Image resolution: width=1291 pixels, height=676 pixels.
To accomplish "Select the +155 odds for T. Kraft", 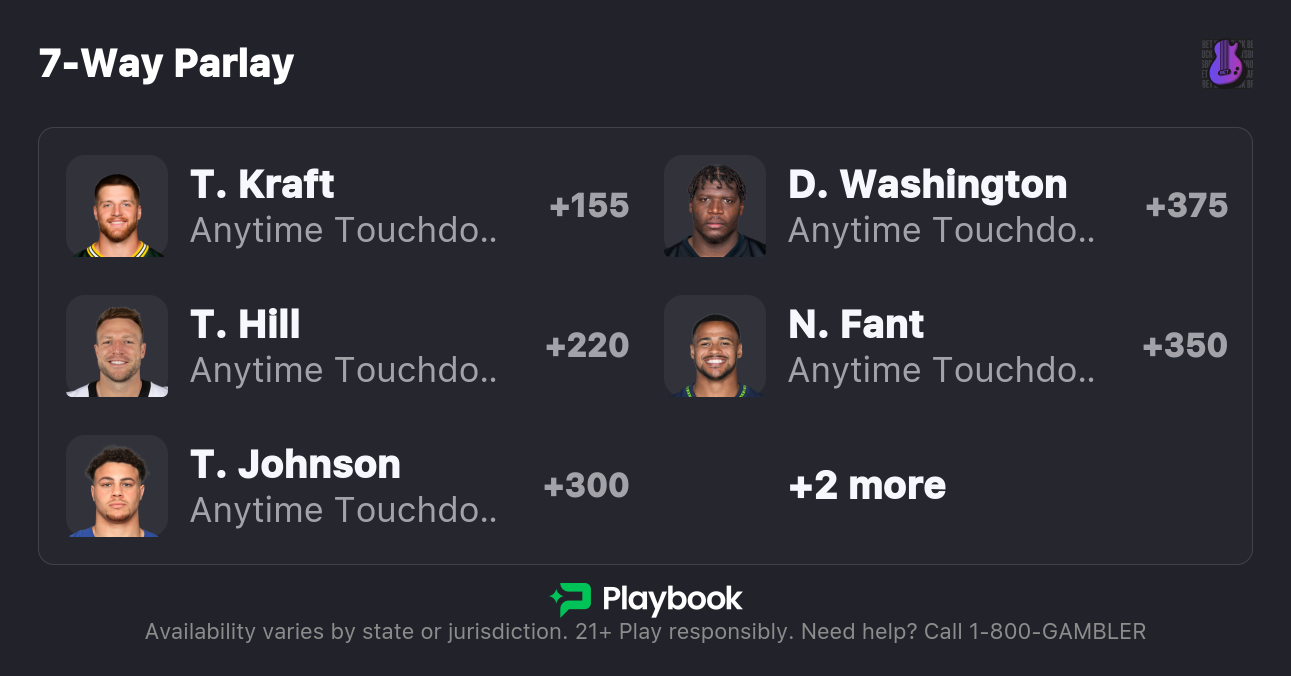I will click(x=589, y=206).
